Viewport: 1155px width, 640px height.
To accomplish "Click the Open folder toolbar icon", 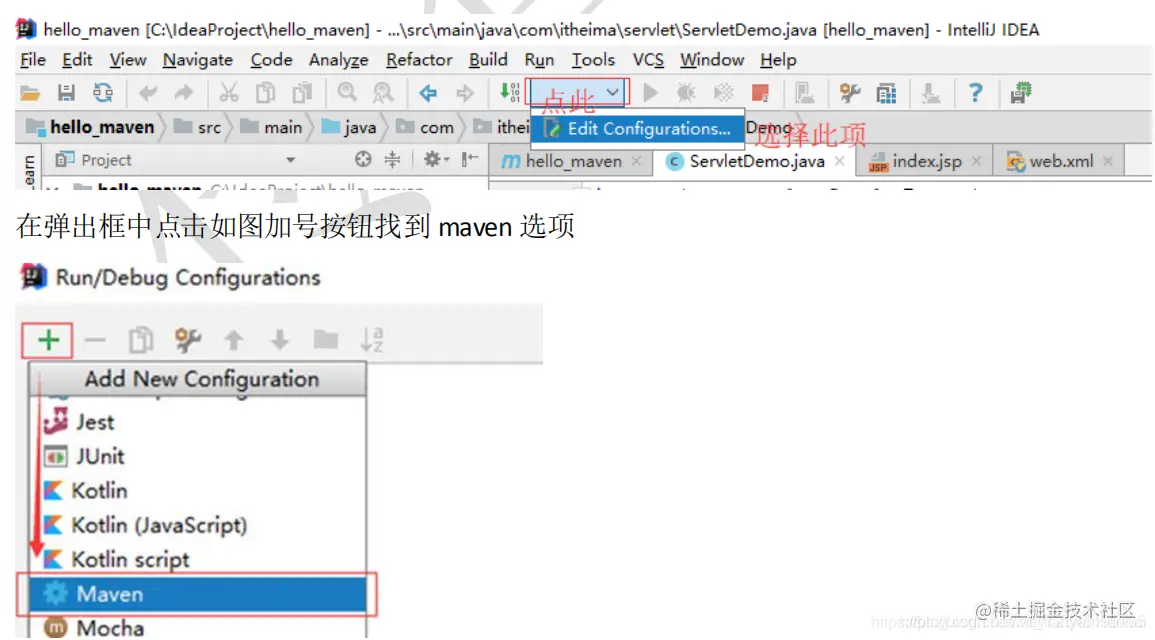I will click(x=29, y=94).
